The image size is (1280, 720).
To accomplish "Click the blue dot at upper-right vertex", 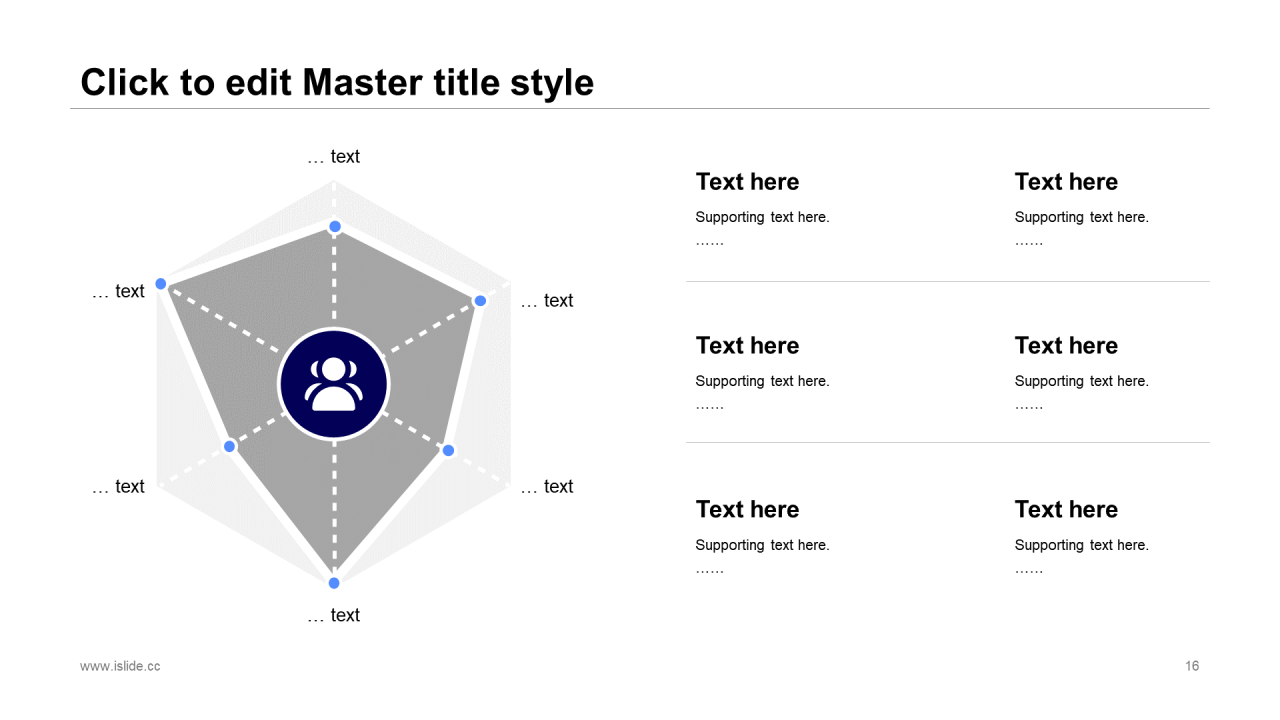I will click(480, 301).
